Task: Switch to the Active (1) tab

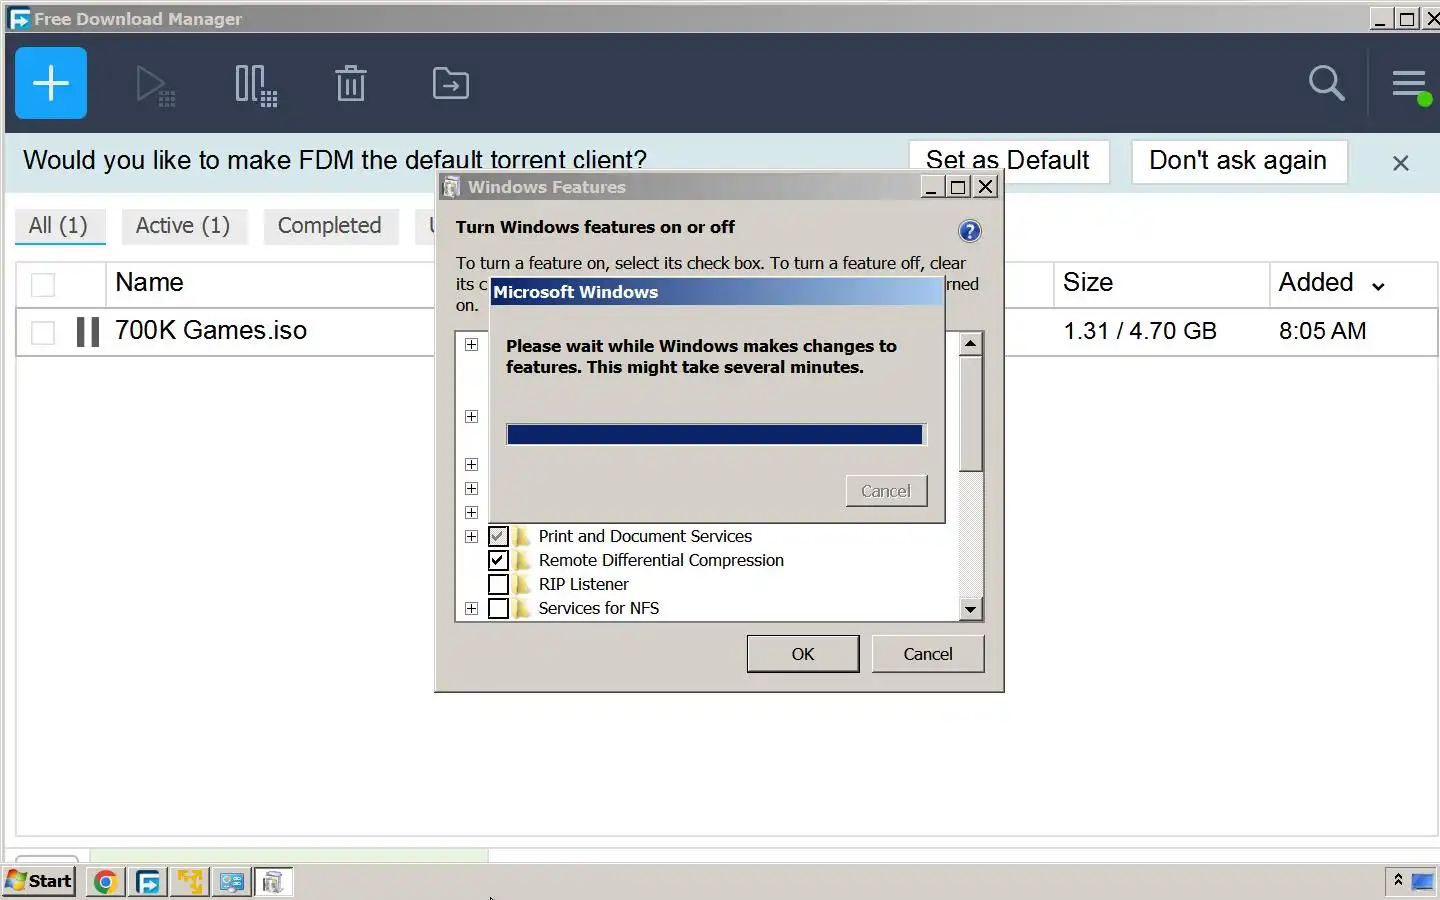Action: click(x=183, y=226)
